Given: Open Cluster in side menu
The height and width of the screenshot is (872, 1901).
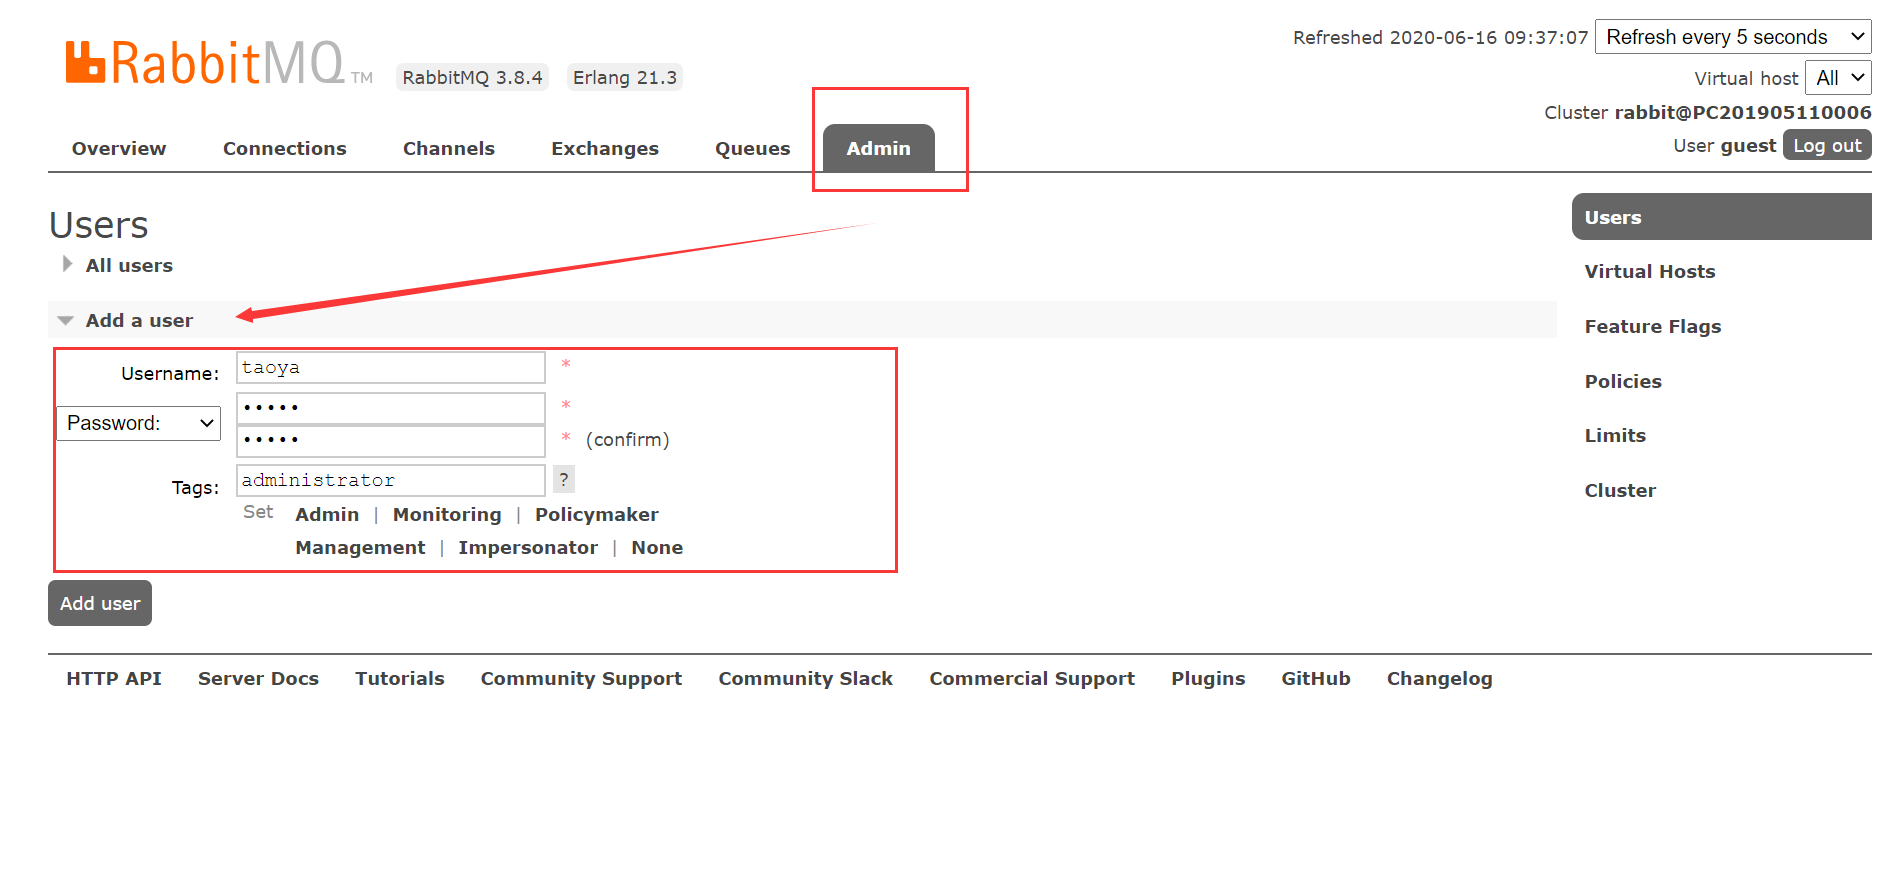Looking at the screenshot, I should click(1620, 490).
